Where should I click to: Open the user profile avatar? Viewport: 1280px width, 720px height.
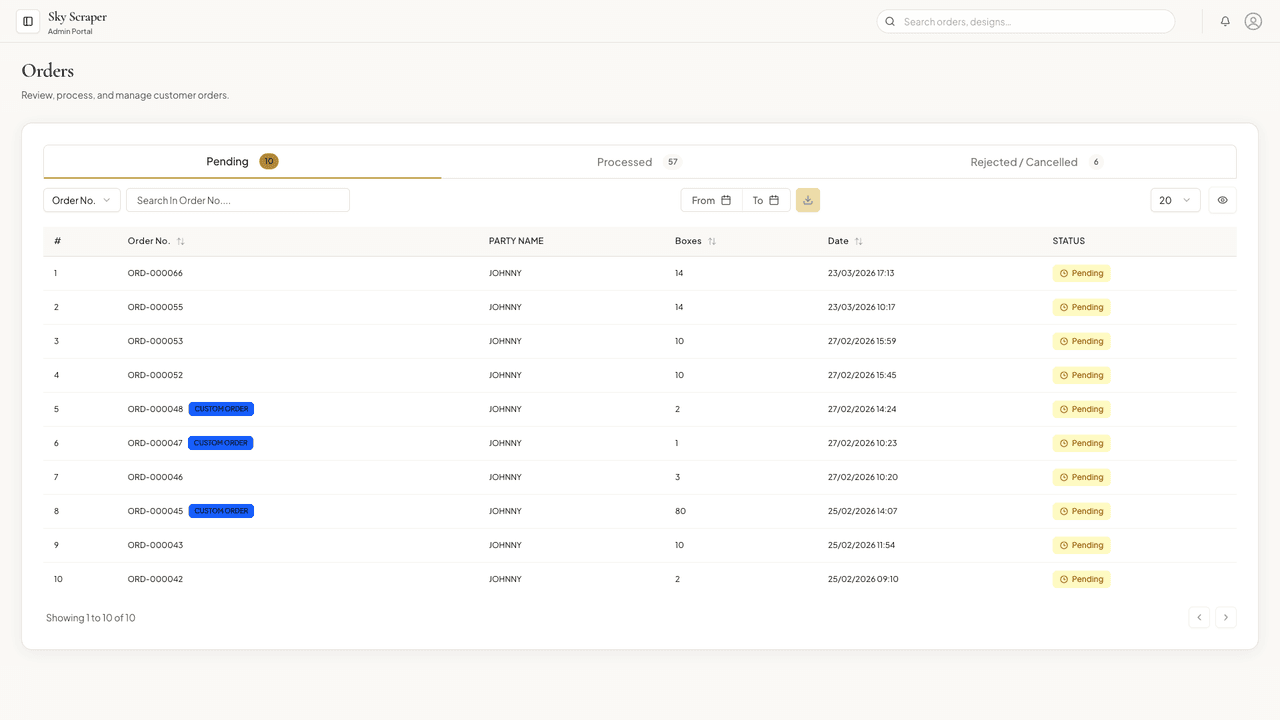coord(1253,21)
